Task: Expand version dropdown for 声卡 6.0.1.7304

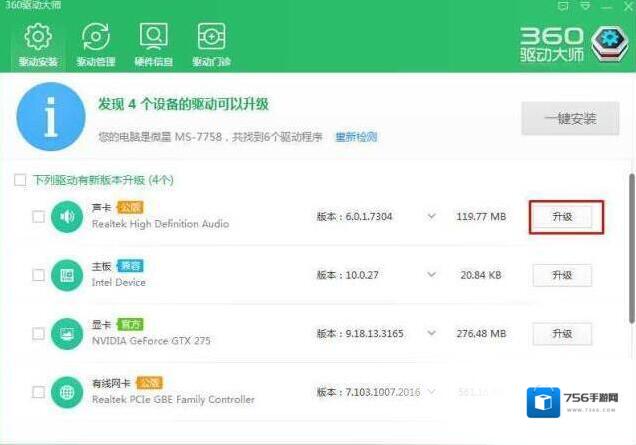Action: 431,216
